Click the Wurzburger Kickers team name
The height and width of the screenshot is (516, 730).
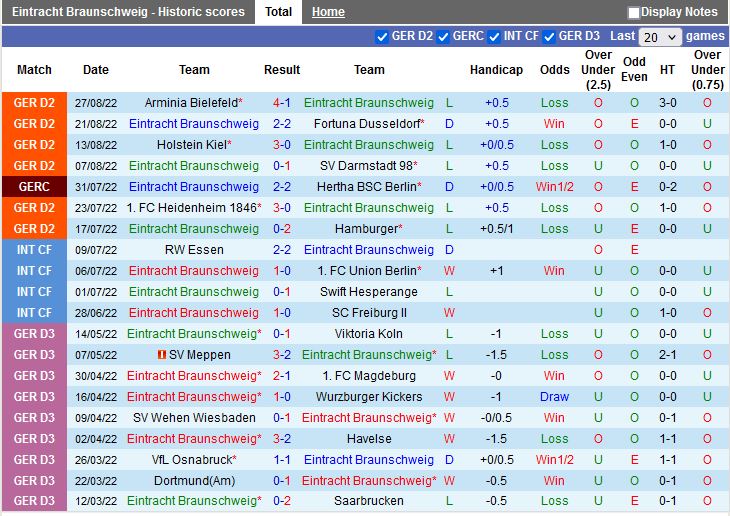tap(369, 397)
